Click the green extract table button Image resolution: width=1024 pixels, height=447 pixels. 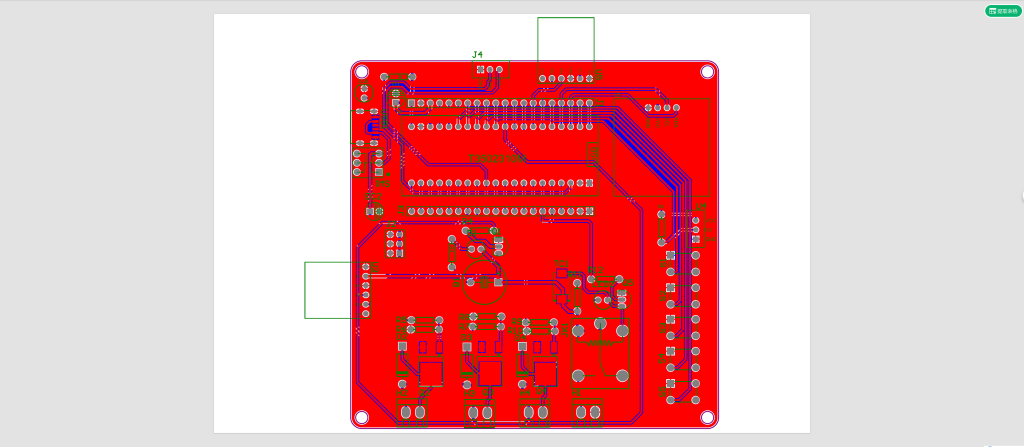pos(1003,11)
